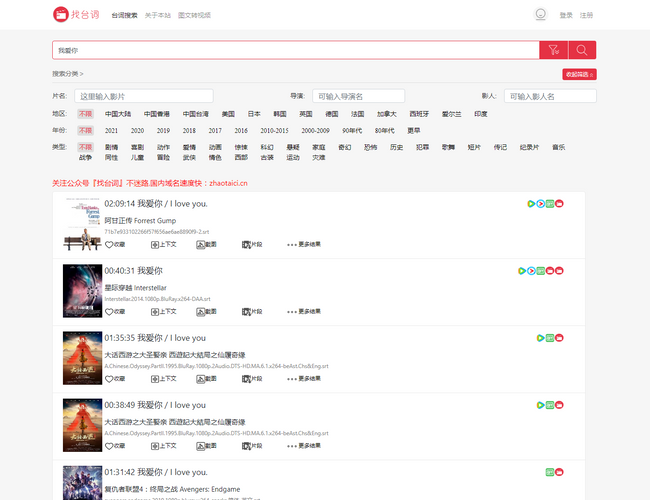Screen dimensions: 650x500
Task: Select the 科幻 genre filter tag
Action: 267,147
